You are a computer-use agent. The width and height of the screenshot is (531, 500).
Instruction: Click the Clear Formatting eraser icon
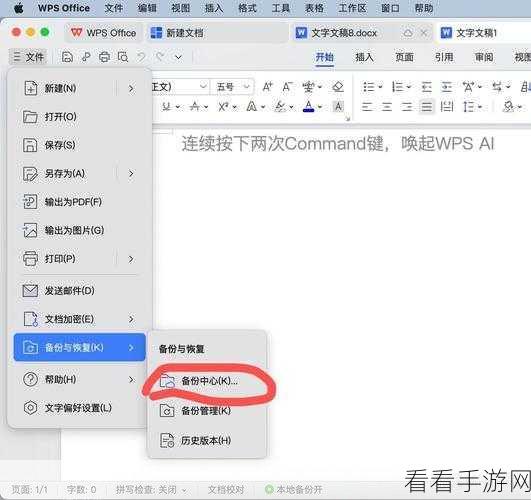338,87
